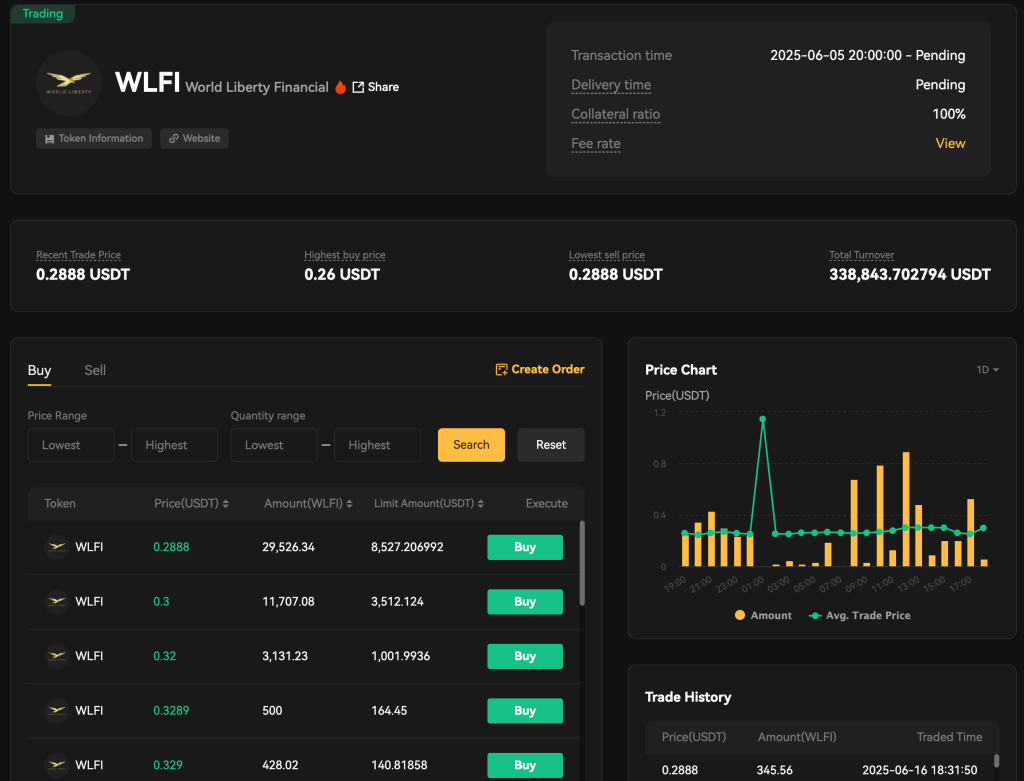Click the yellow Amount legend dot
The image size is (1024, 781).
click(741, 616)
